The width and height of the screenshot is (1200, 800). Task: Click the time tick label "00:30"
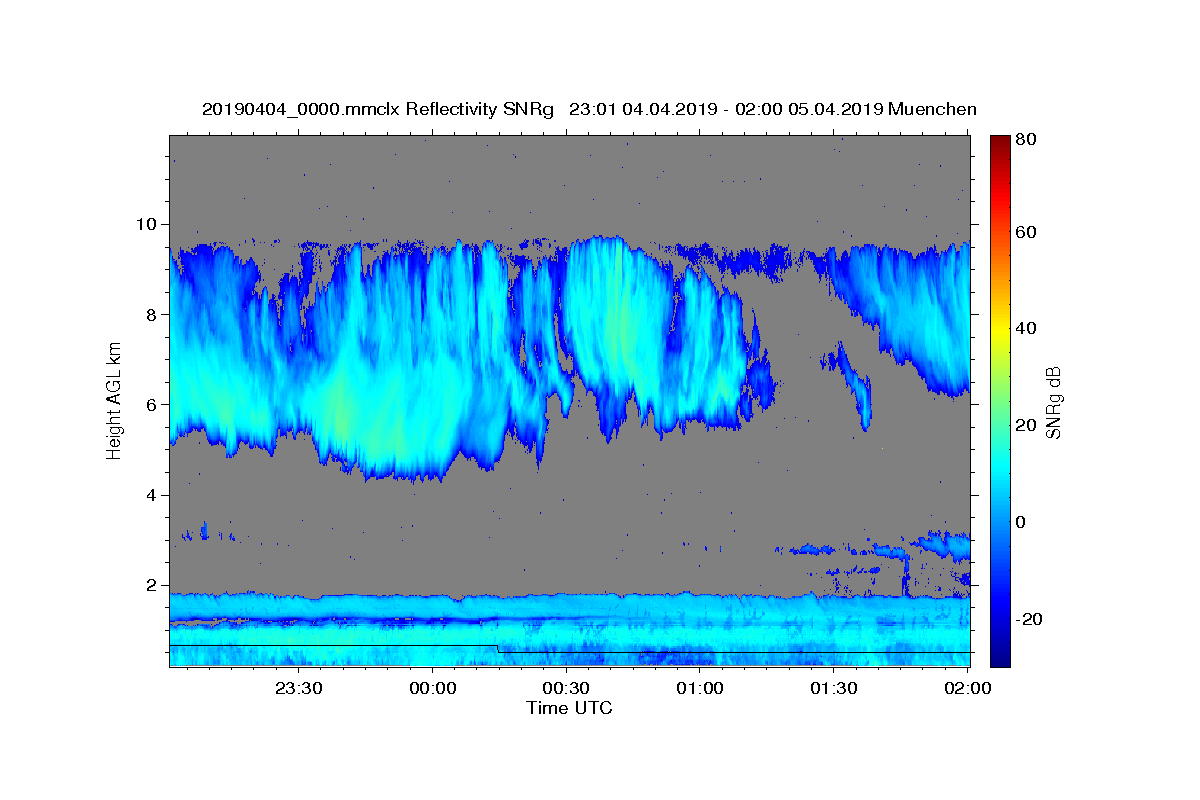(x=566, y=688)
